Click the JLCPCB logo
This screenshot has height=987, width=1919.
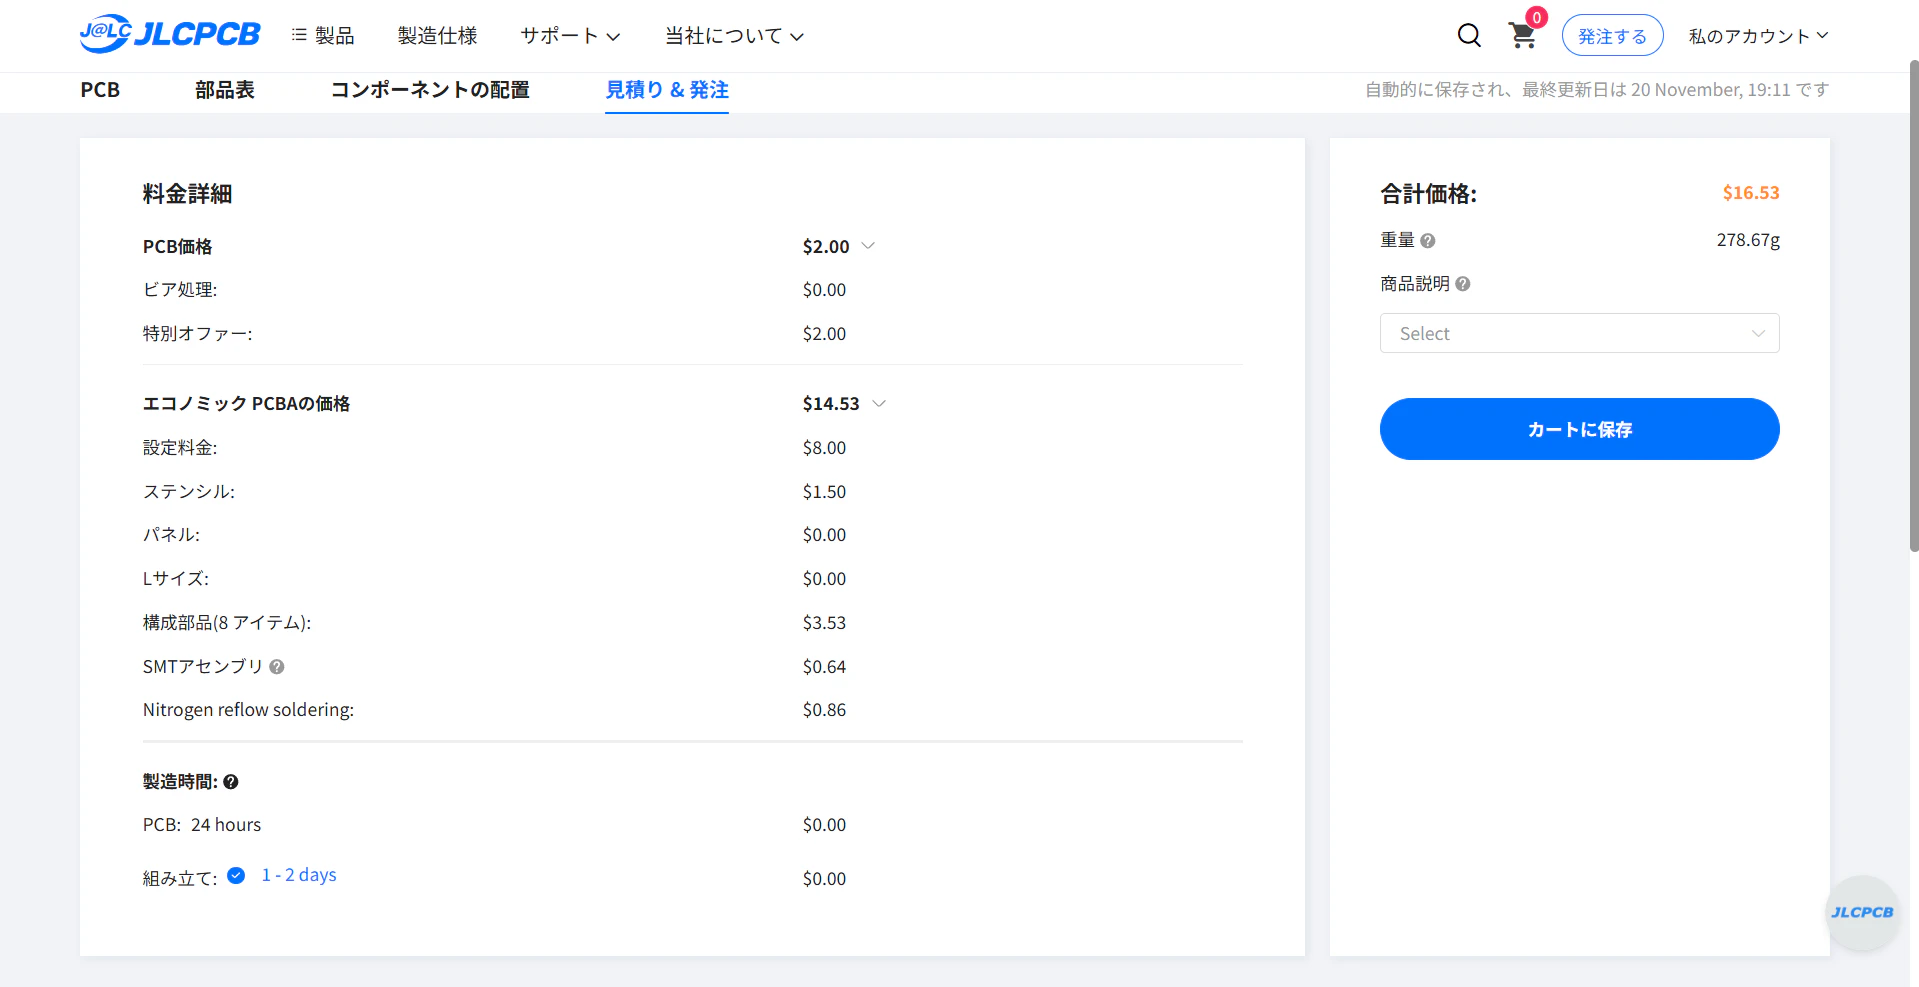[170, 34]
